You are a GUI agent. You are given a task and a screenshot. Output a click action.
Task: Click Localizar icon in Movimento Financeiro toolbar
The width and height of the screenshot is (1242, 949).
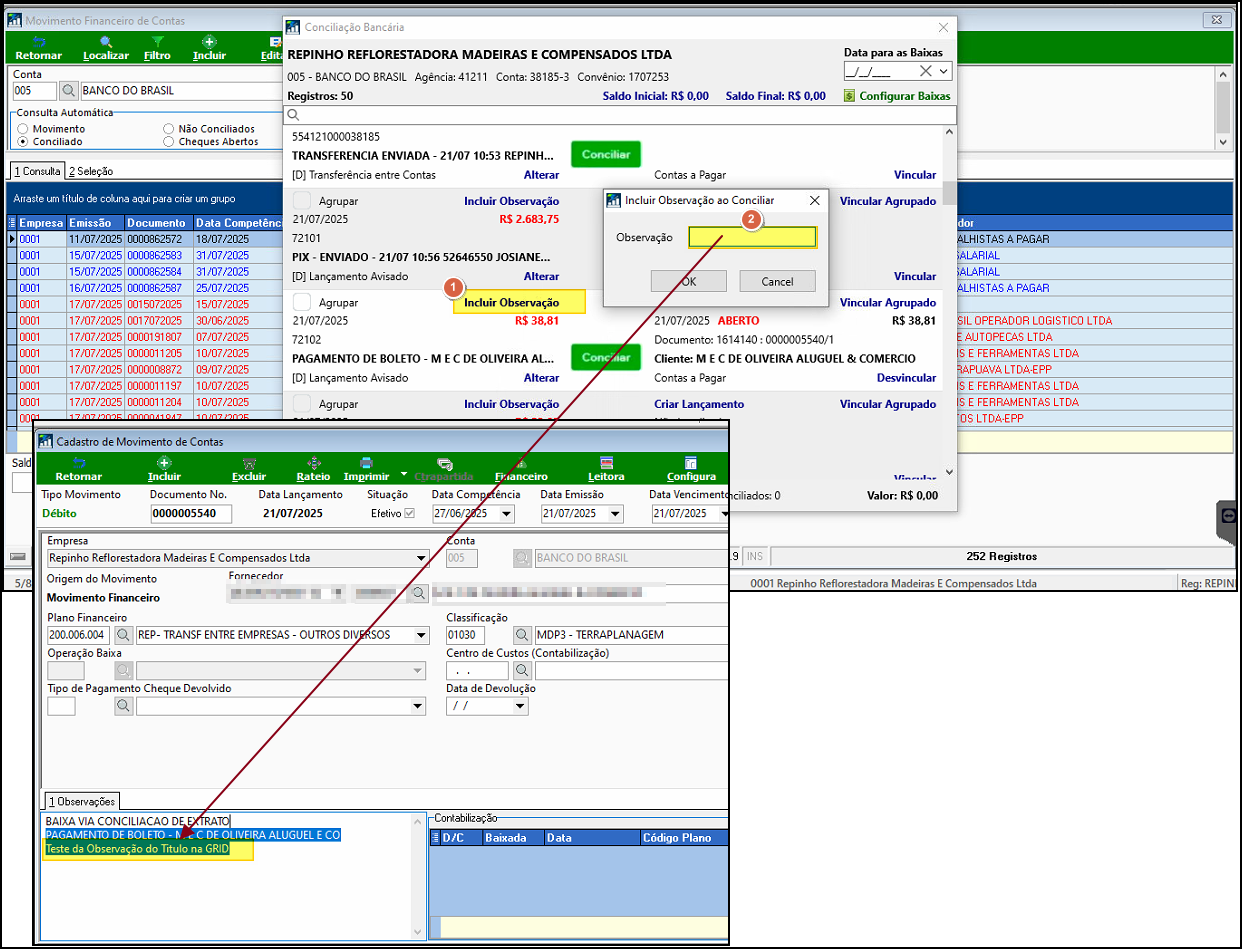tap(106, 42)
